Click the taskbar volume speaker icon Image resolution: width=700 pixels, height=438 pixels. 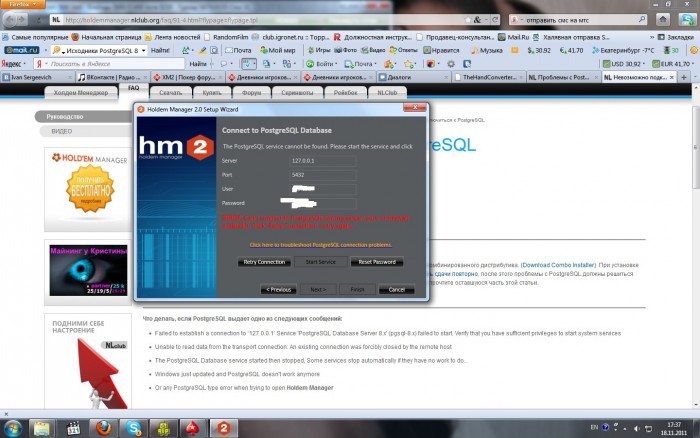point(636,429)
